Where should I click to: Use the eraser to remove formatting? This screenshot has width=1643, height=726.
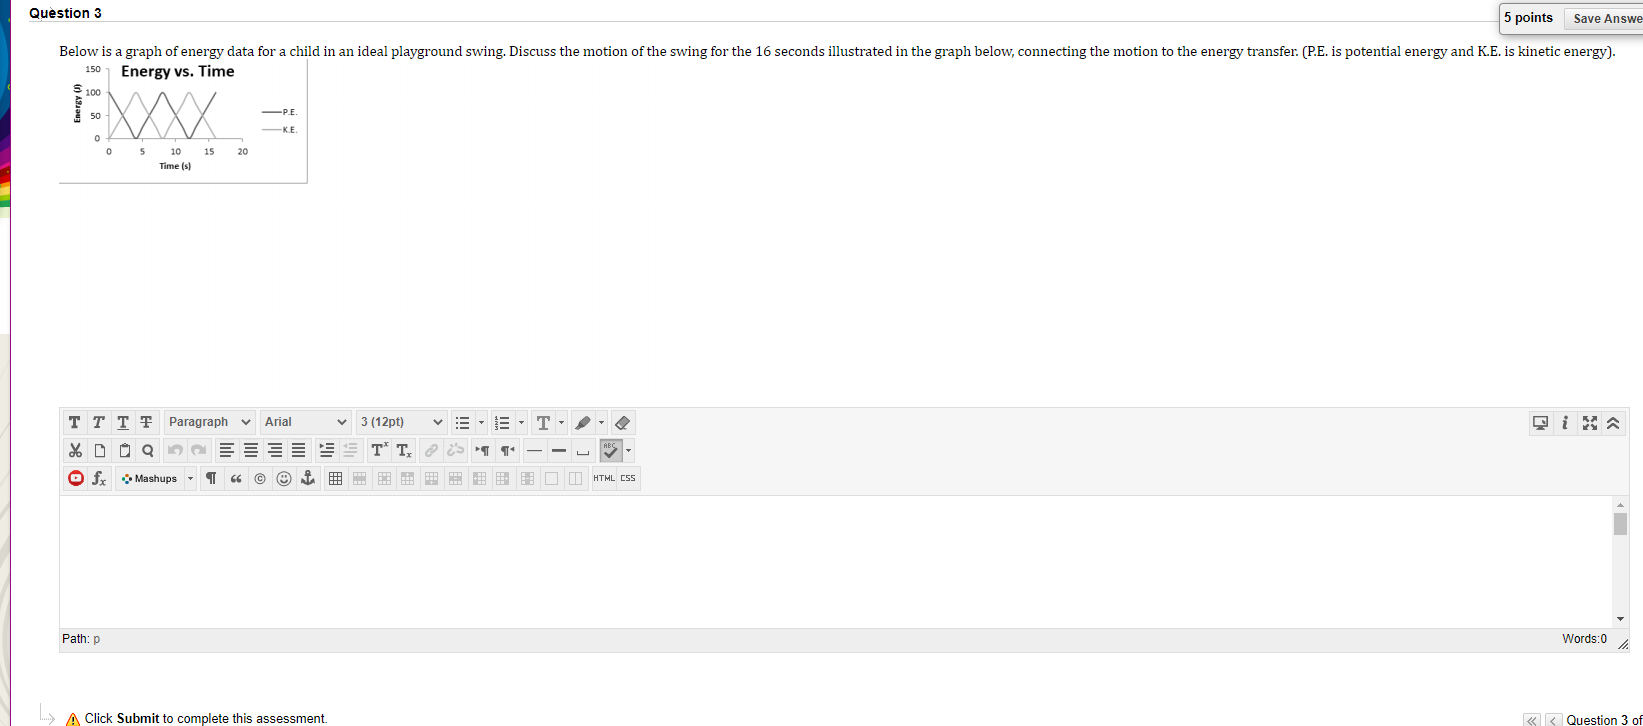(x=622, y=423)
